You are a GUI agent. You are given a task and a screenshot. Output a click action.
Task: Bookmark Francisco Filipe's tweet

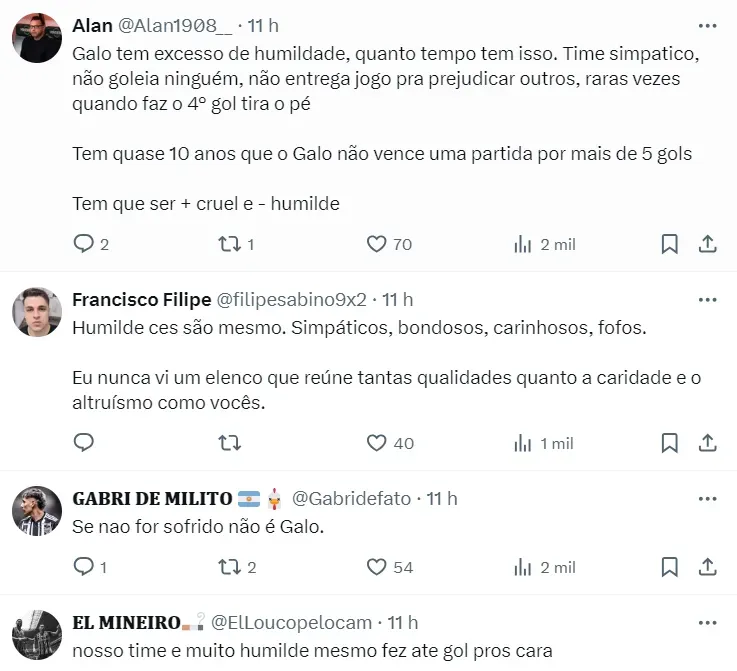coord(670,443)
